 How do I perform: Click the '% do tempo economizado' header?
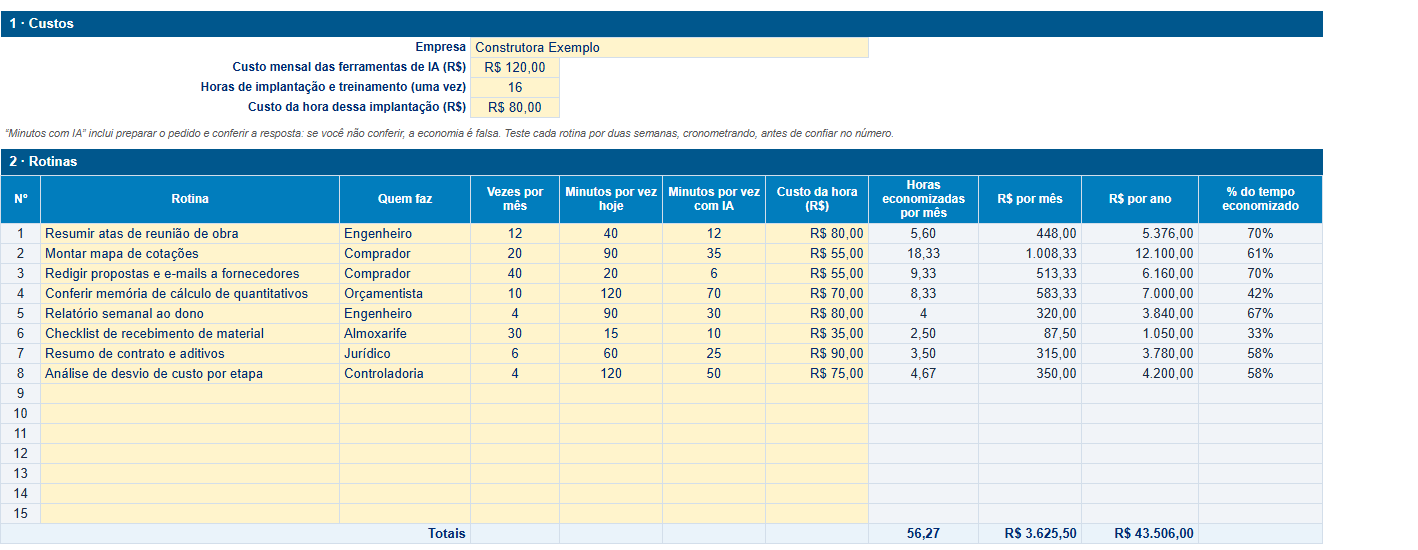pos(1260,199)
